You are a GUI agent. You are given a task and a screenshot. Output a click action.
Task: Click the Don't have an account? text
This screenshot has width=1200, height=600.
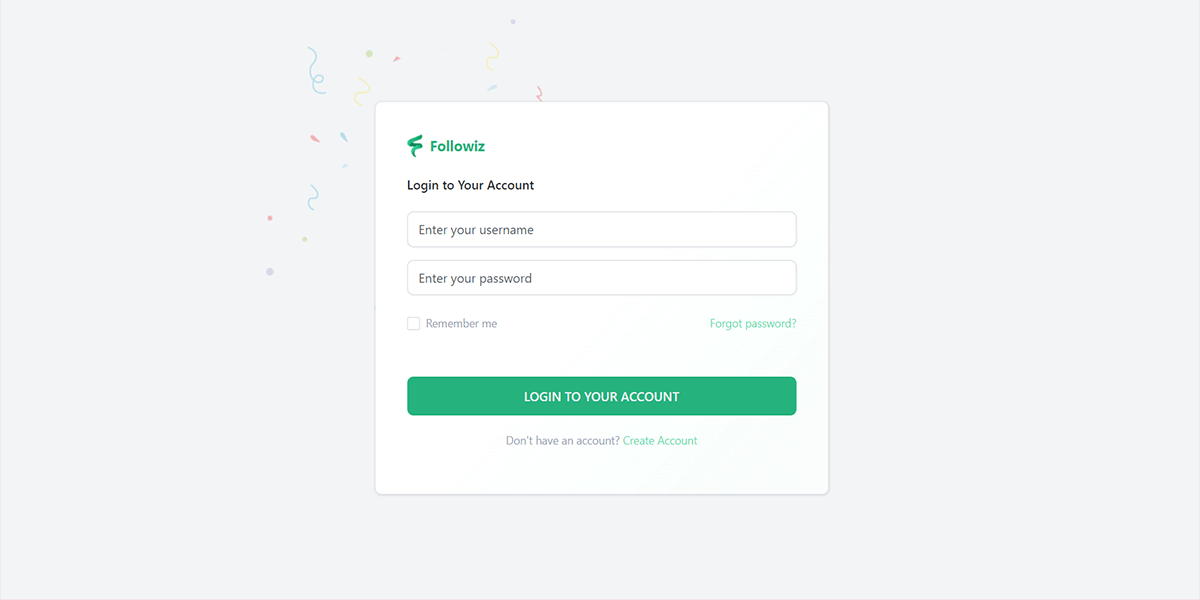tap(563, 440)
